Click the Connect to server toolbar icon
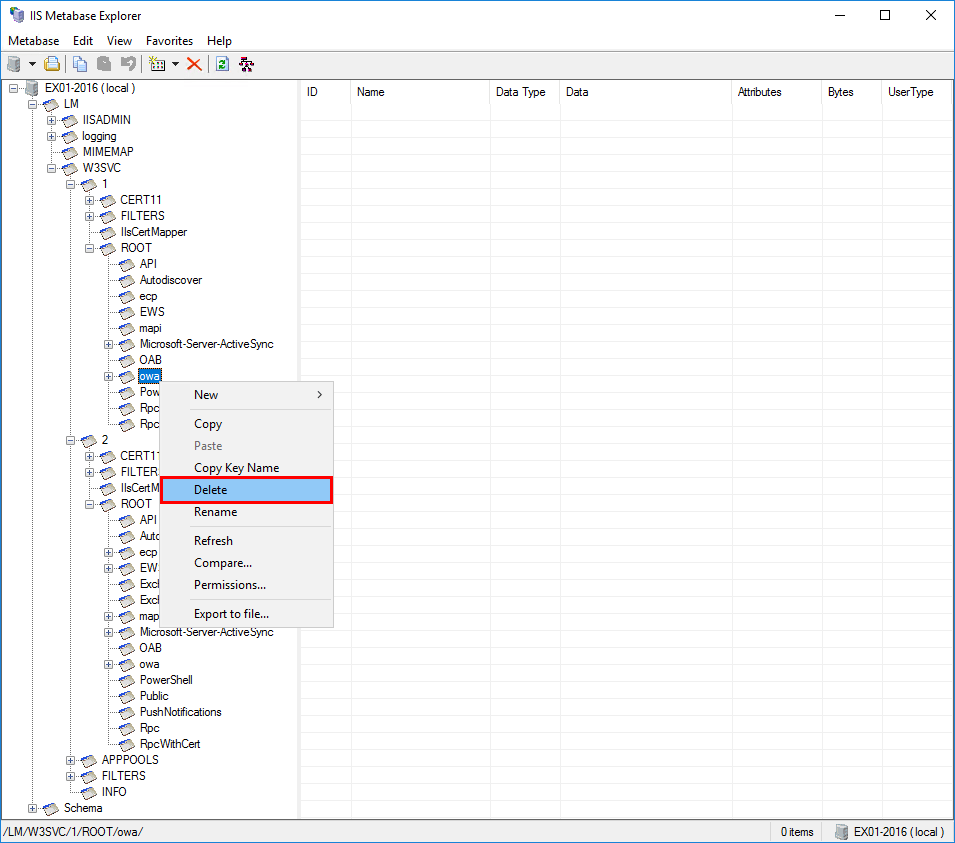955x843 pixels. pyautogui.click(x=15, y=63)
